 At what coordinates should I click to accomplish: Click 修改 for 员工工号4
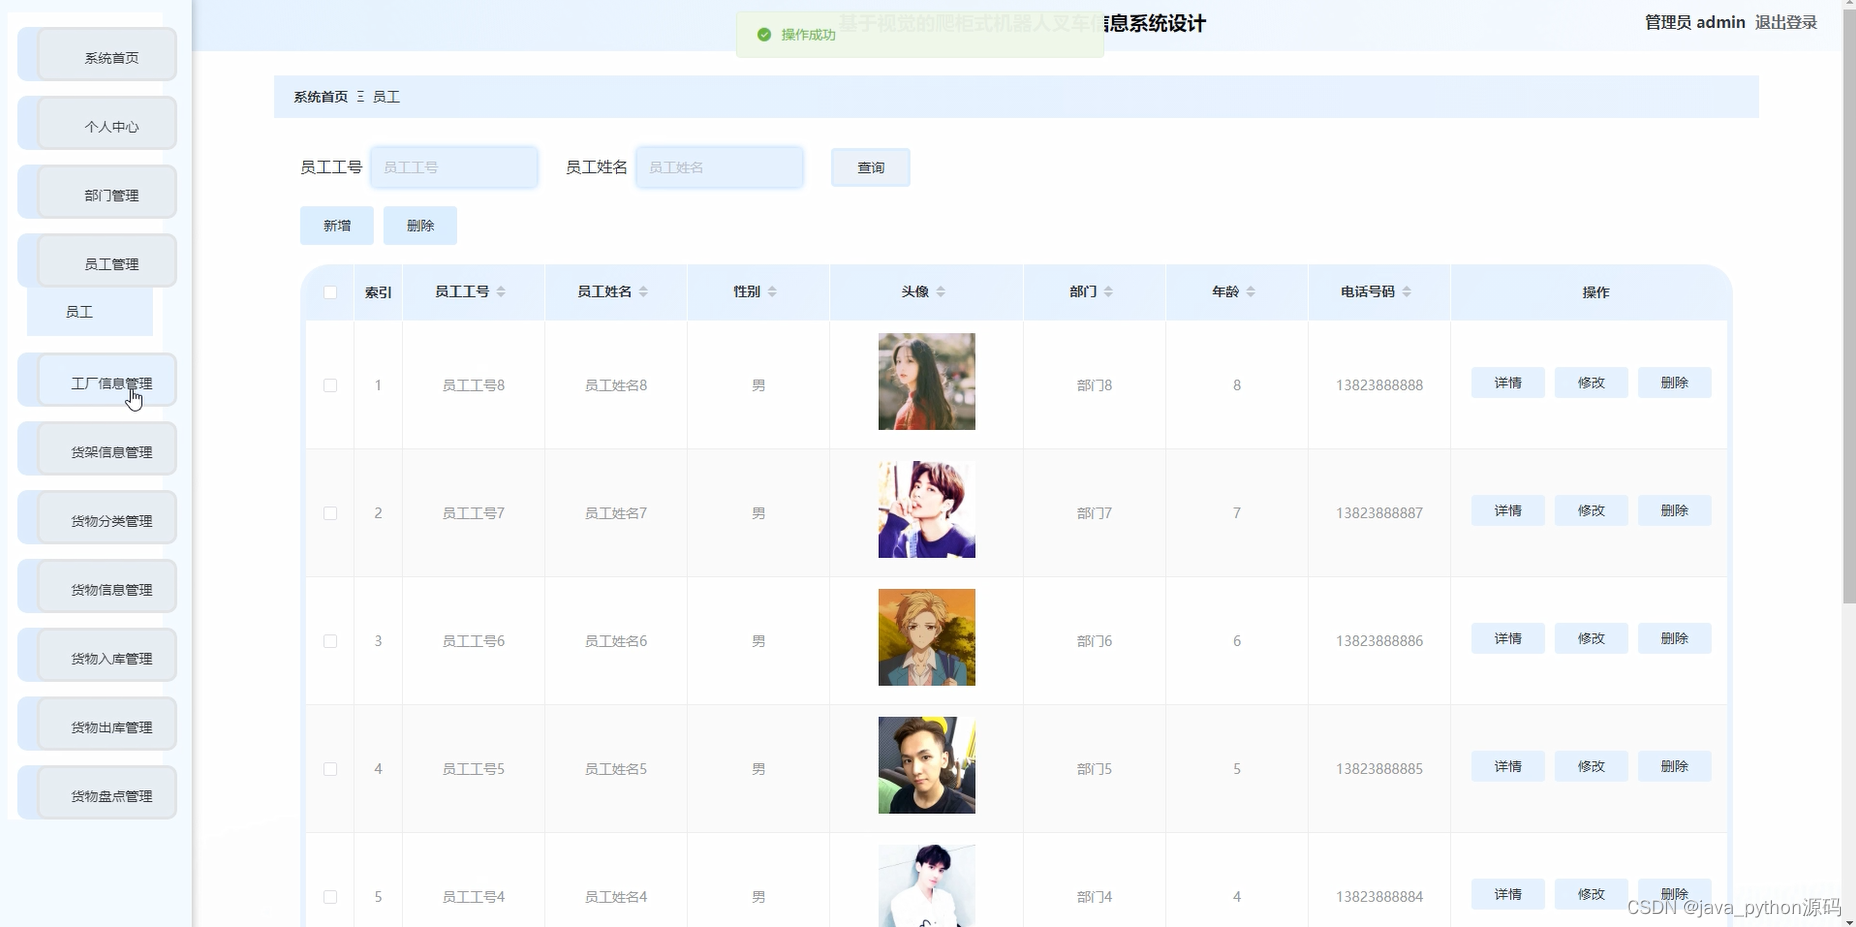coord(1591,895)
